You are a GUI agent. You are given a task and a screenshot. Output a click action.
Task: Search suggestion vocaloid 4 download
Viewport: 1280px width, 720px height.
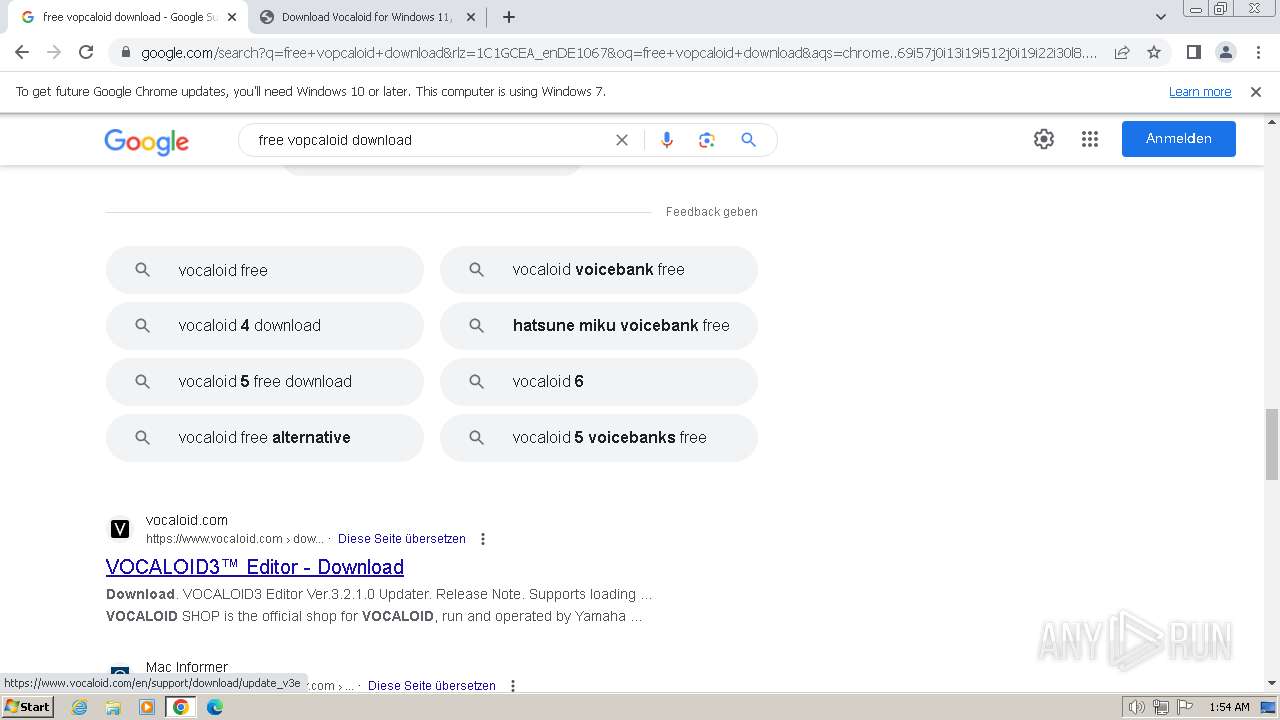click(265, 326)
